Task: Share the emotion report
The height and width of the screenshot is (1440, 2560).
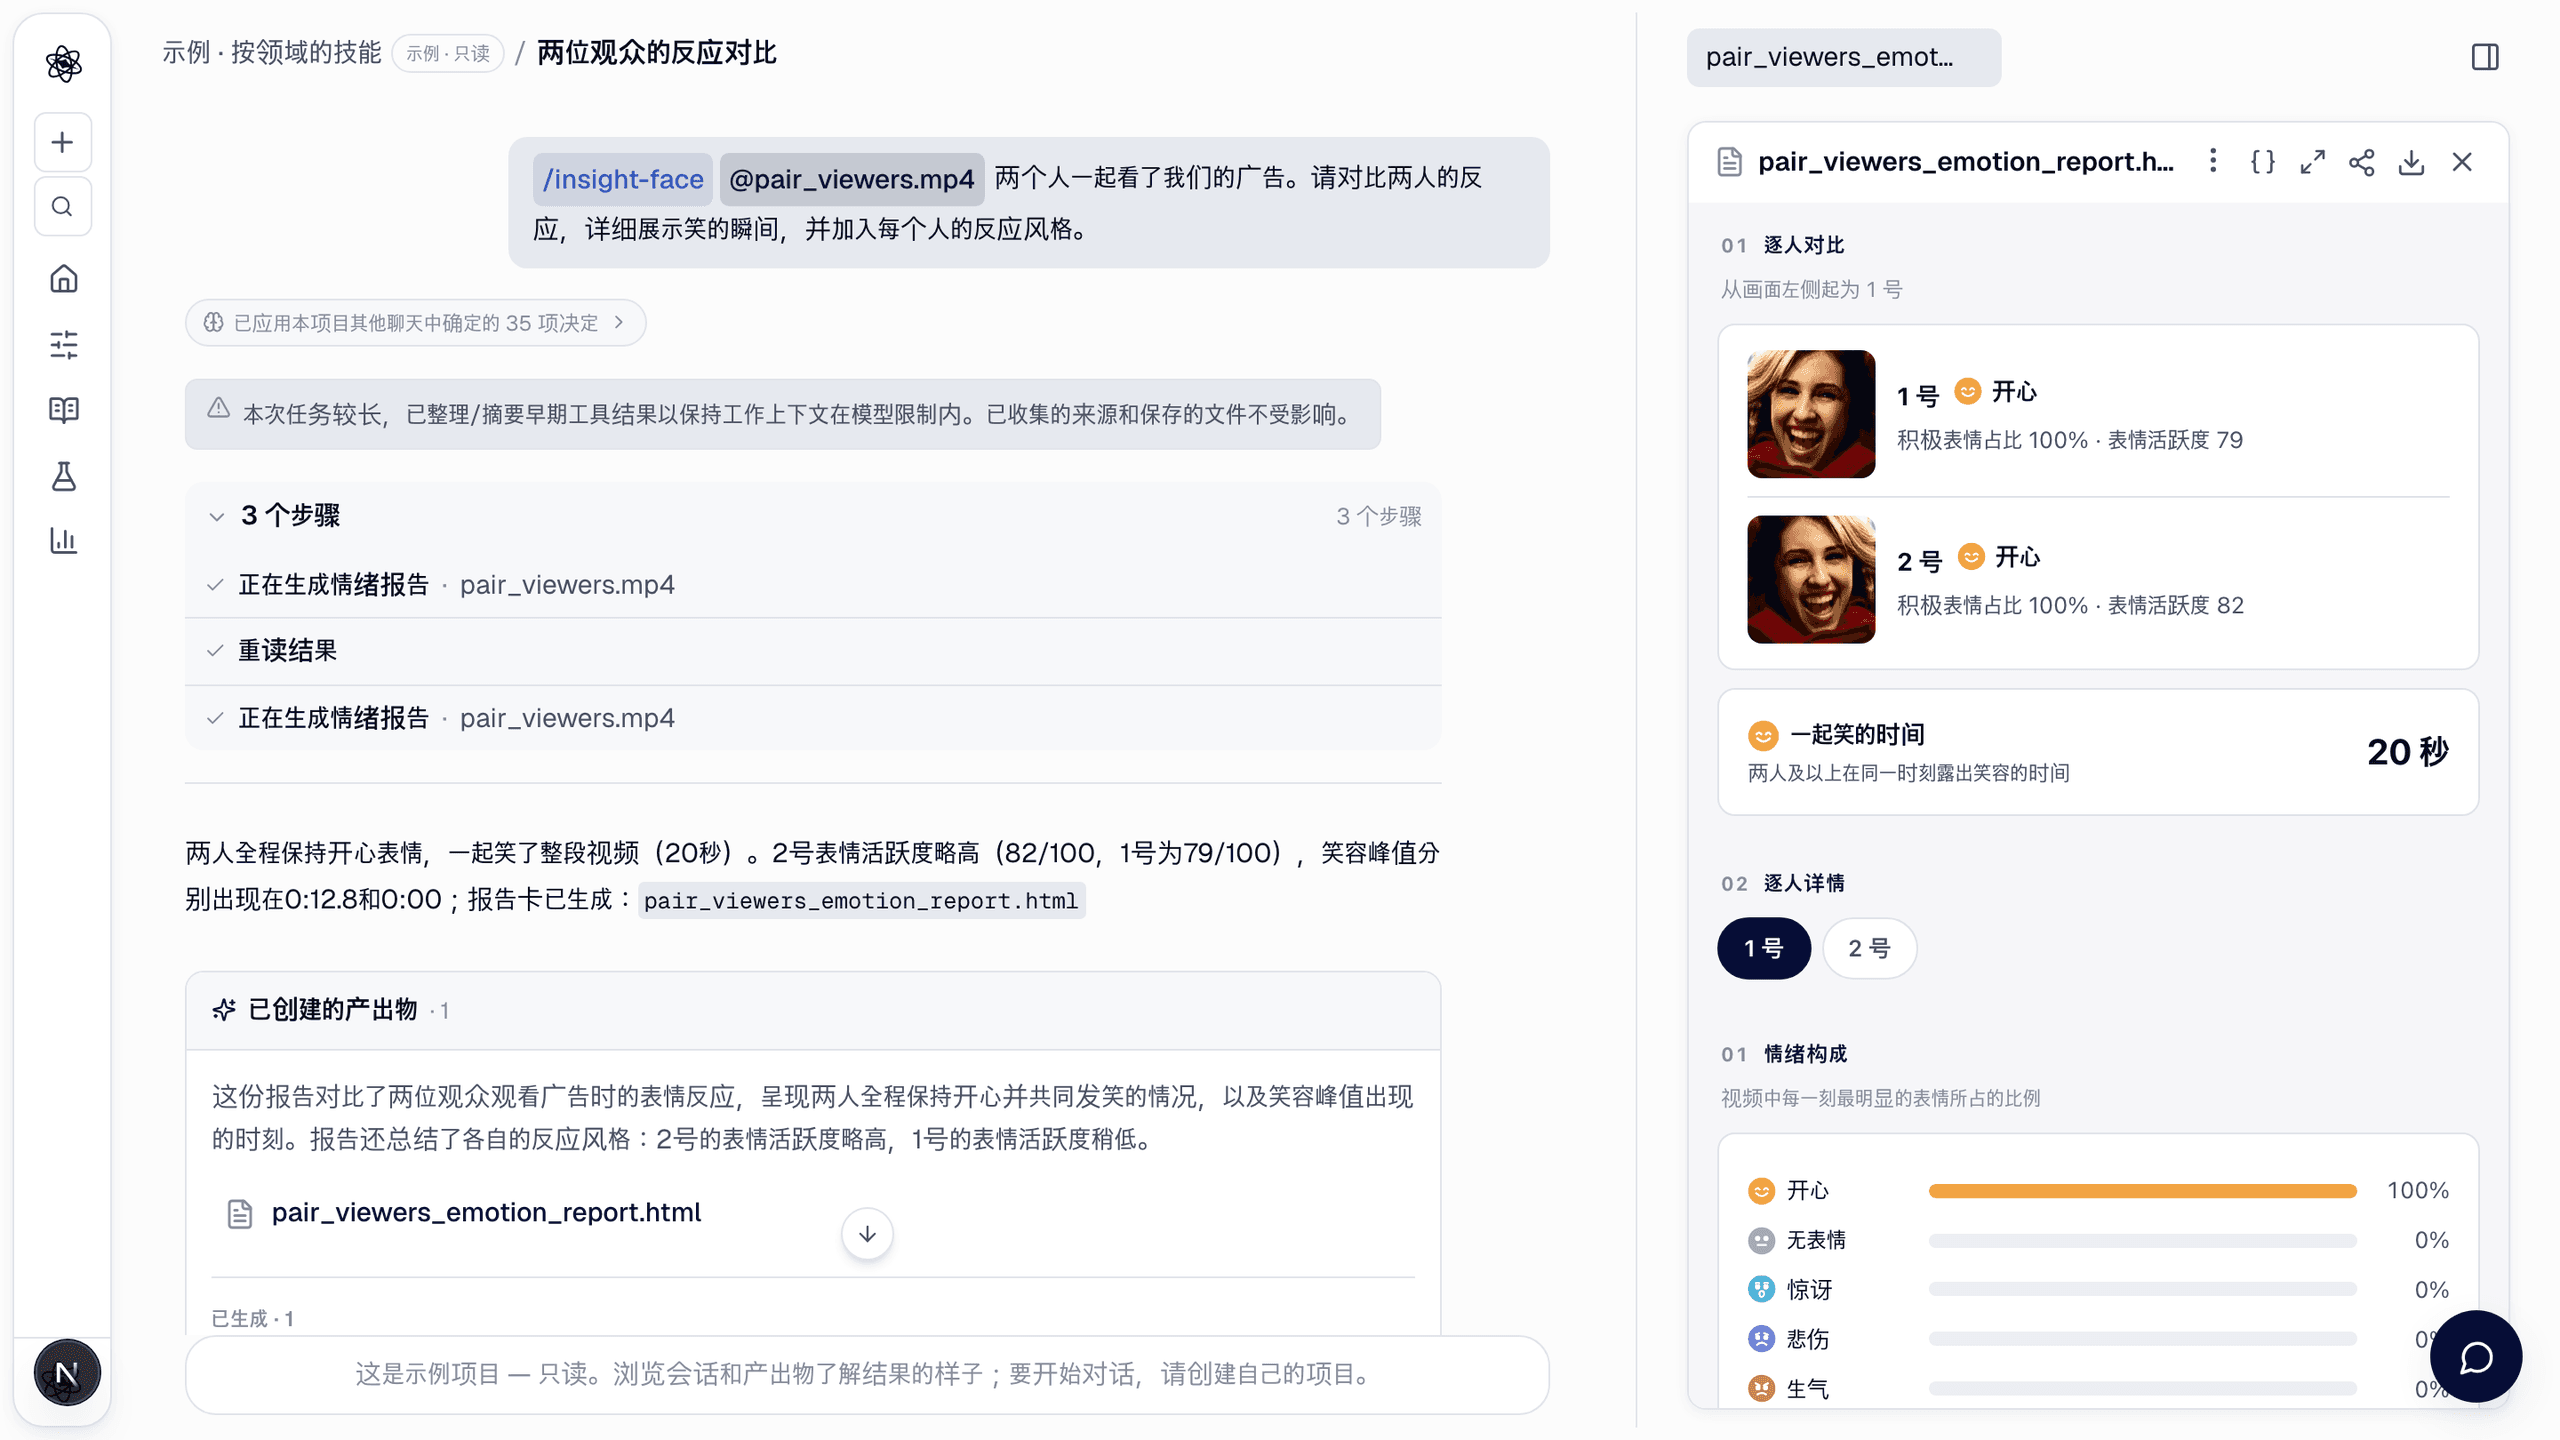Action: [x=2362, y=161]
